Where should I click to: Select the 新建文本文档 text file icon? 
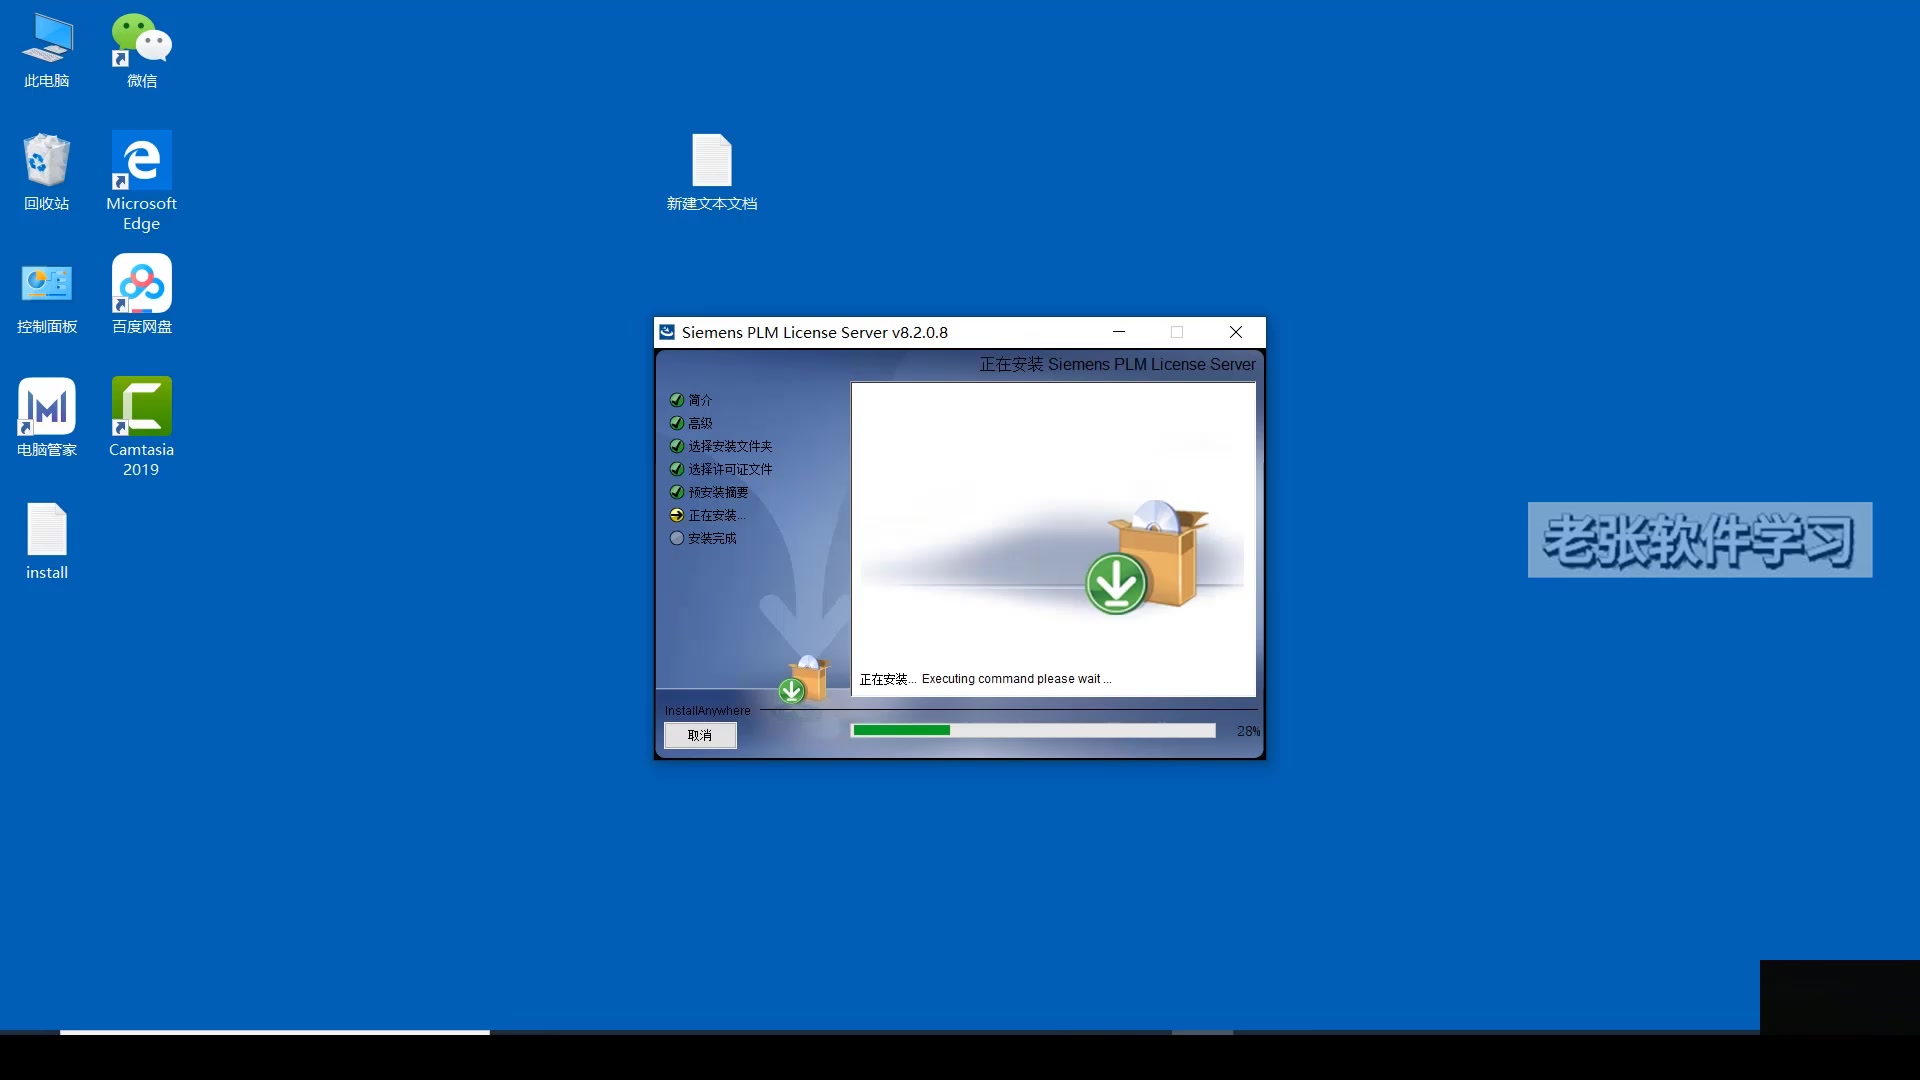click(x=712, y=172)
